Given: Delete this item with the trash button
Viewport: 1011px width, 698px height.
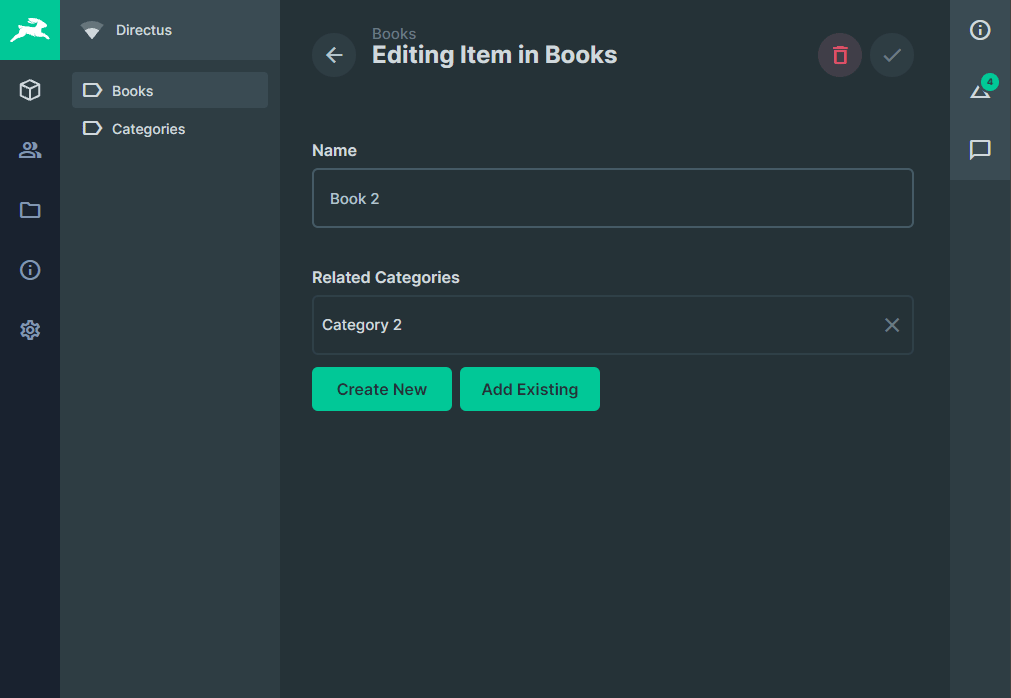Looking at the screenshot, I should click(x=839, y=55).
